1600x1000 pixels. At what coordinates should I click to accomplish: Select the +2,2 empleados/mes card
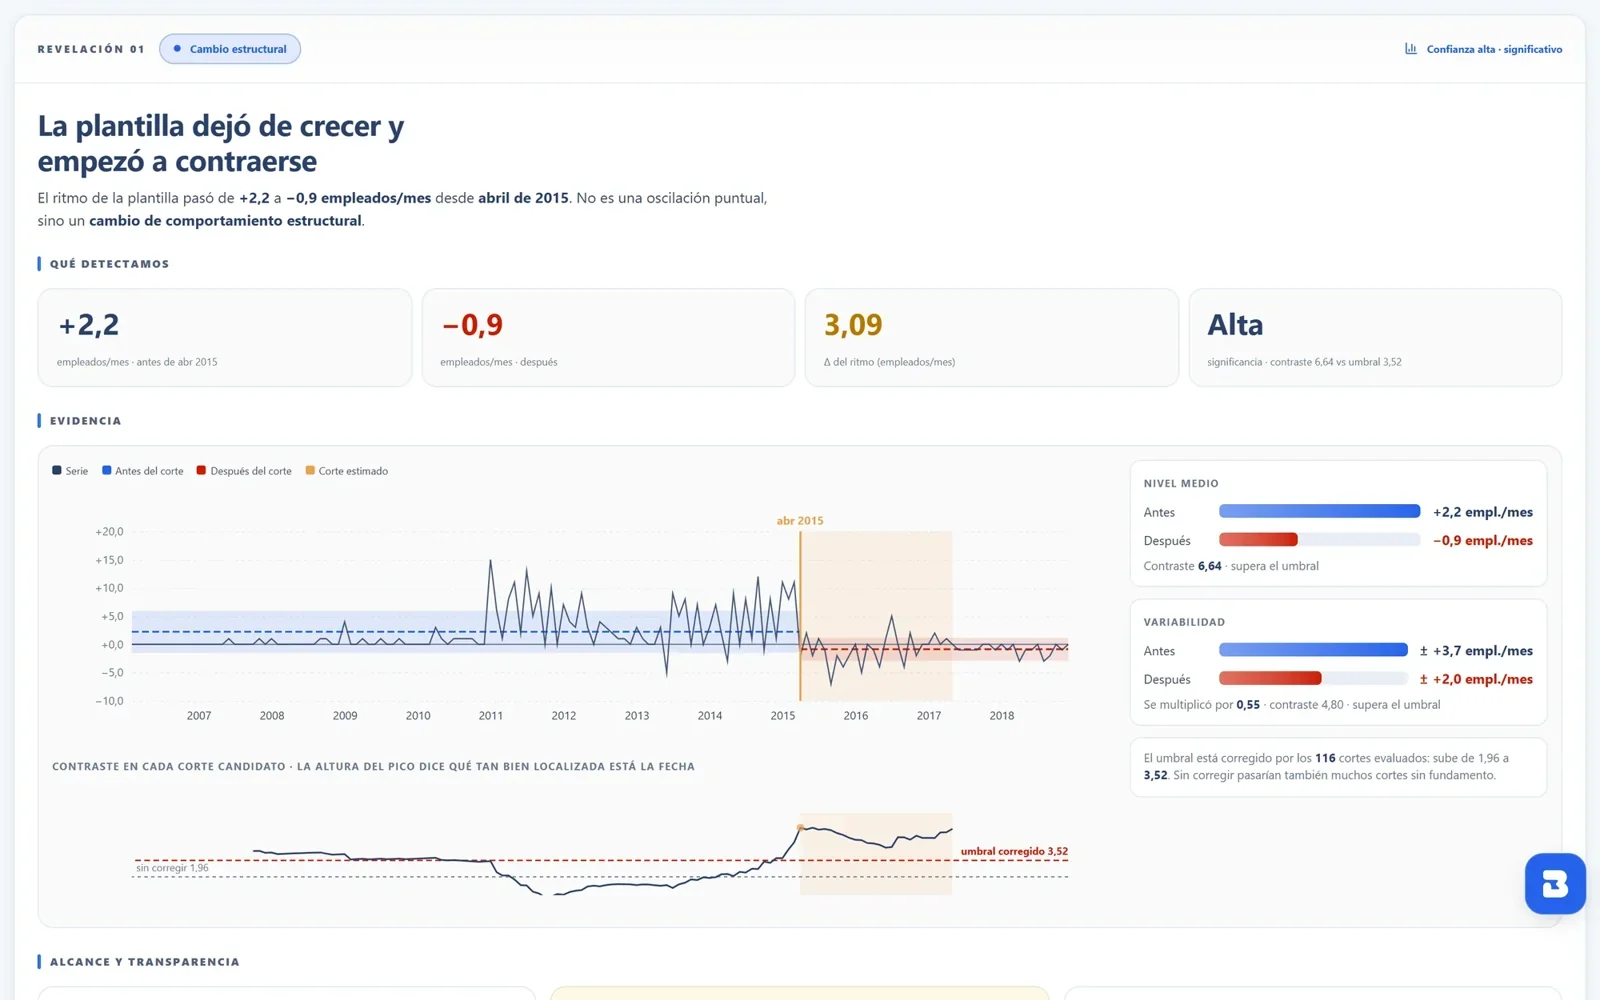(x=225, y=338)
